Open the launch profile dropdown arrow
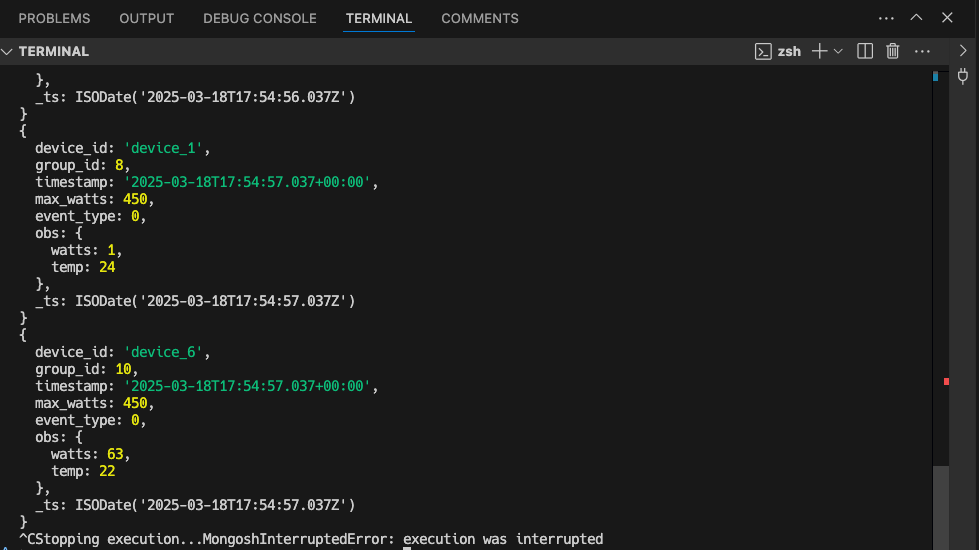Screen dimensions: 979x550 (x=838, y=51)
